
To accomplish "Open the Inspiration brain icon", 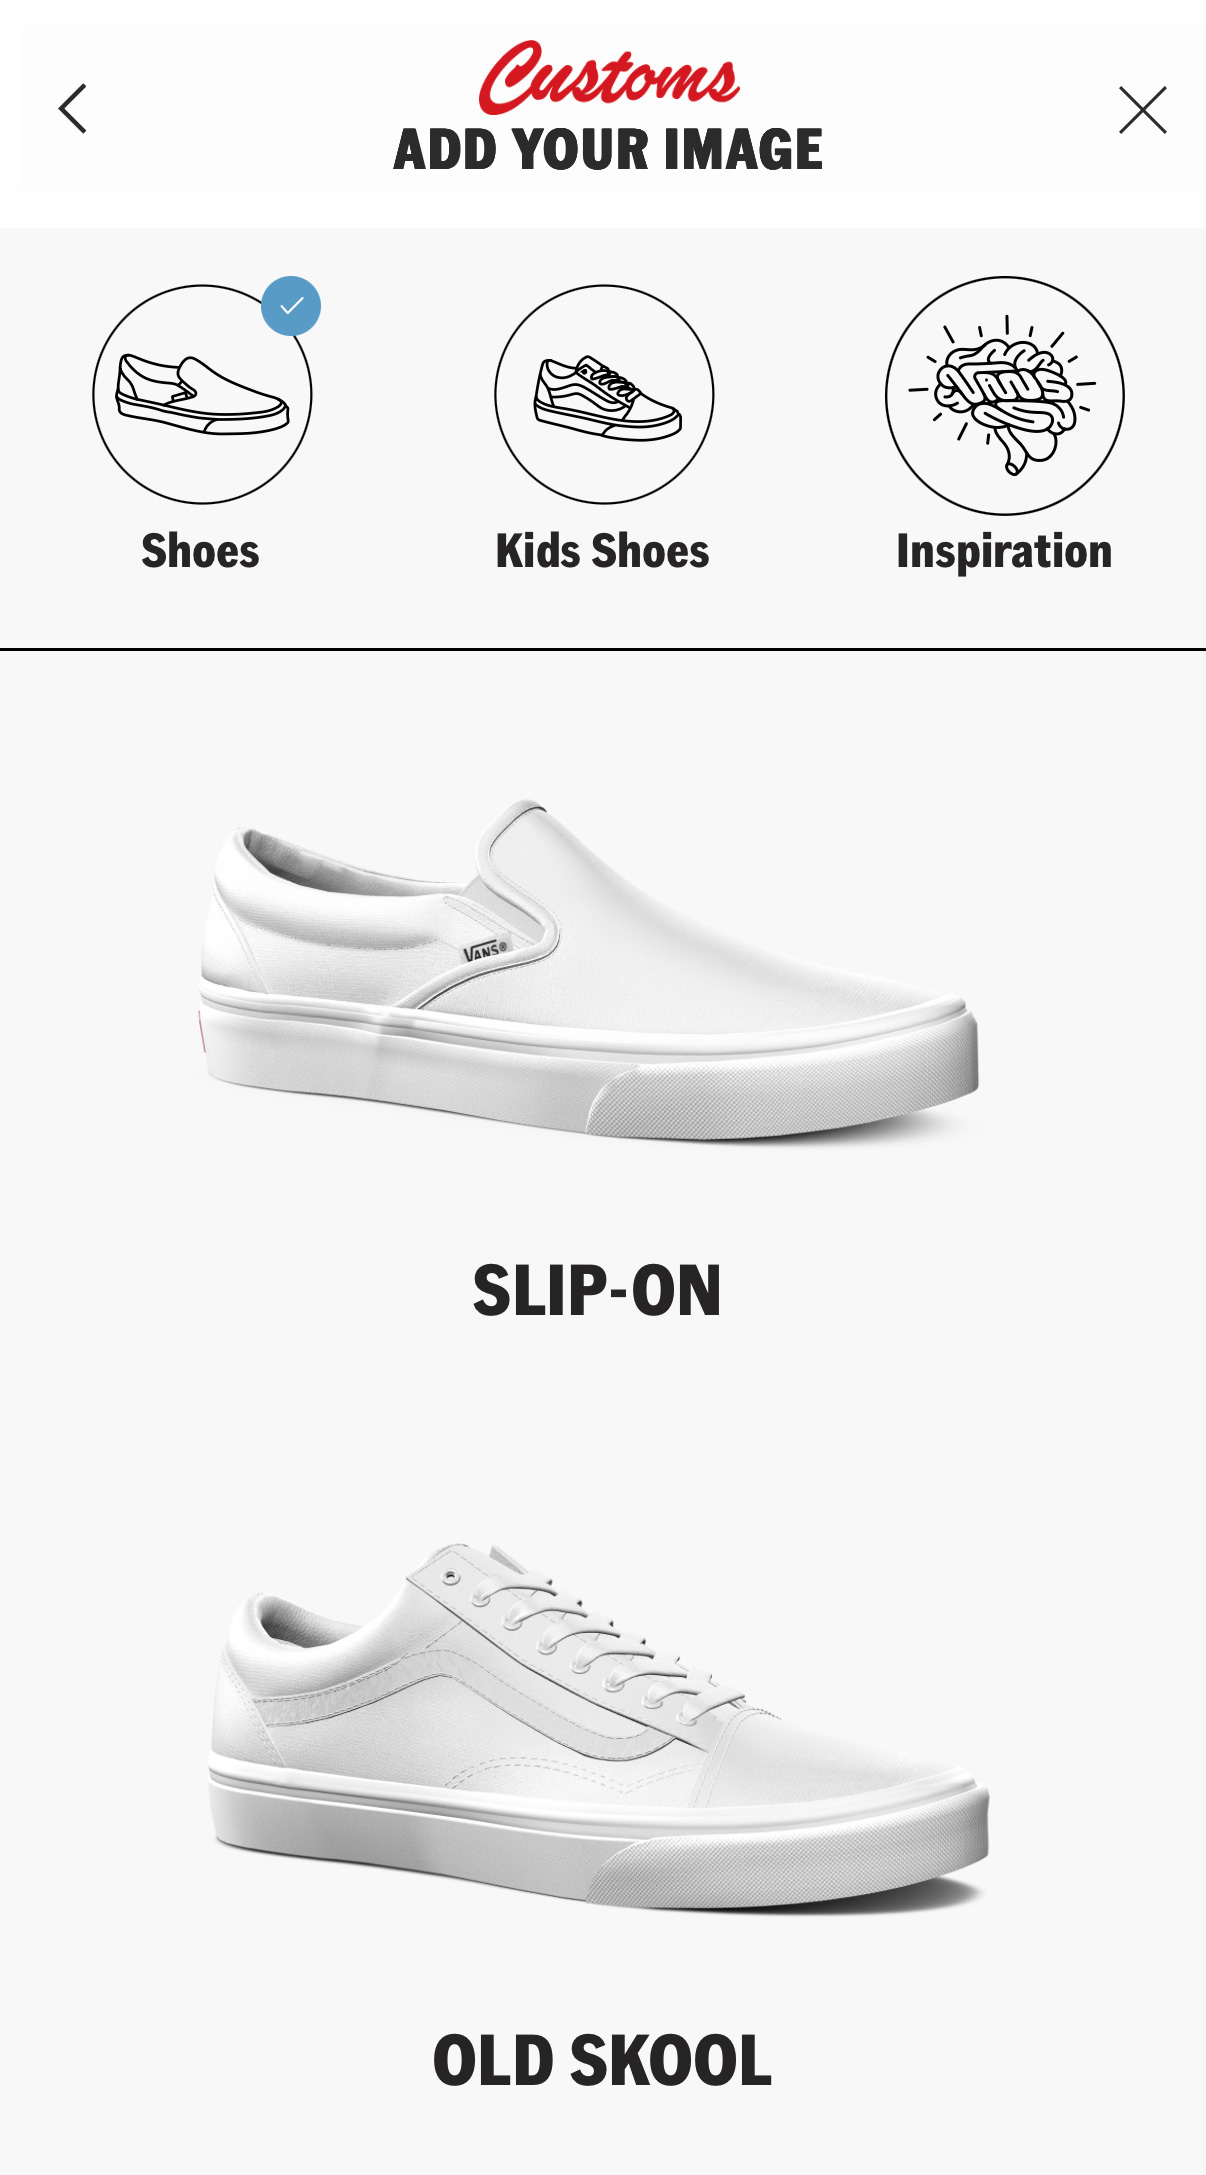I will click(1004, 396).
